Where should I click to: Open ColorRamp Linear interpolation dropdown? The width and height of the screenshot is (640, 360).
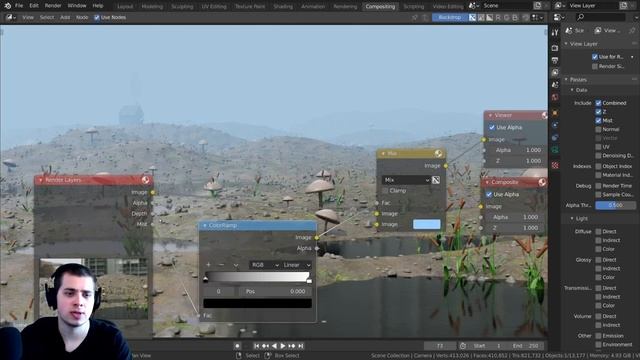coord(297,265)
